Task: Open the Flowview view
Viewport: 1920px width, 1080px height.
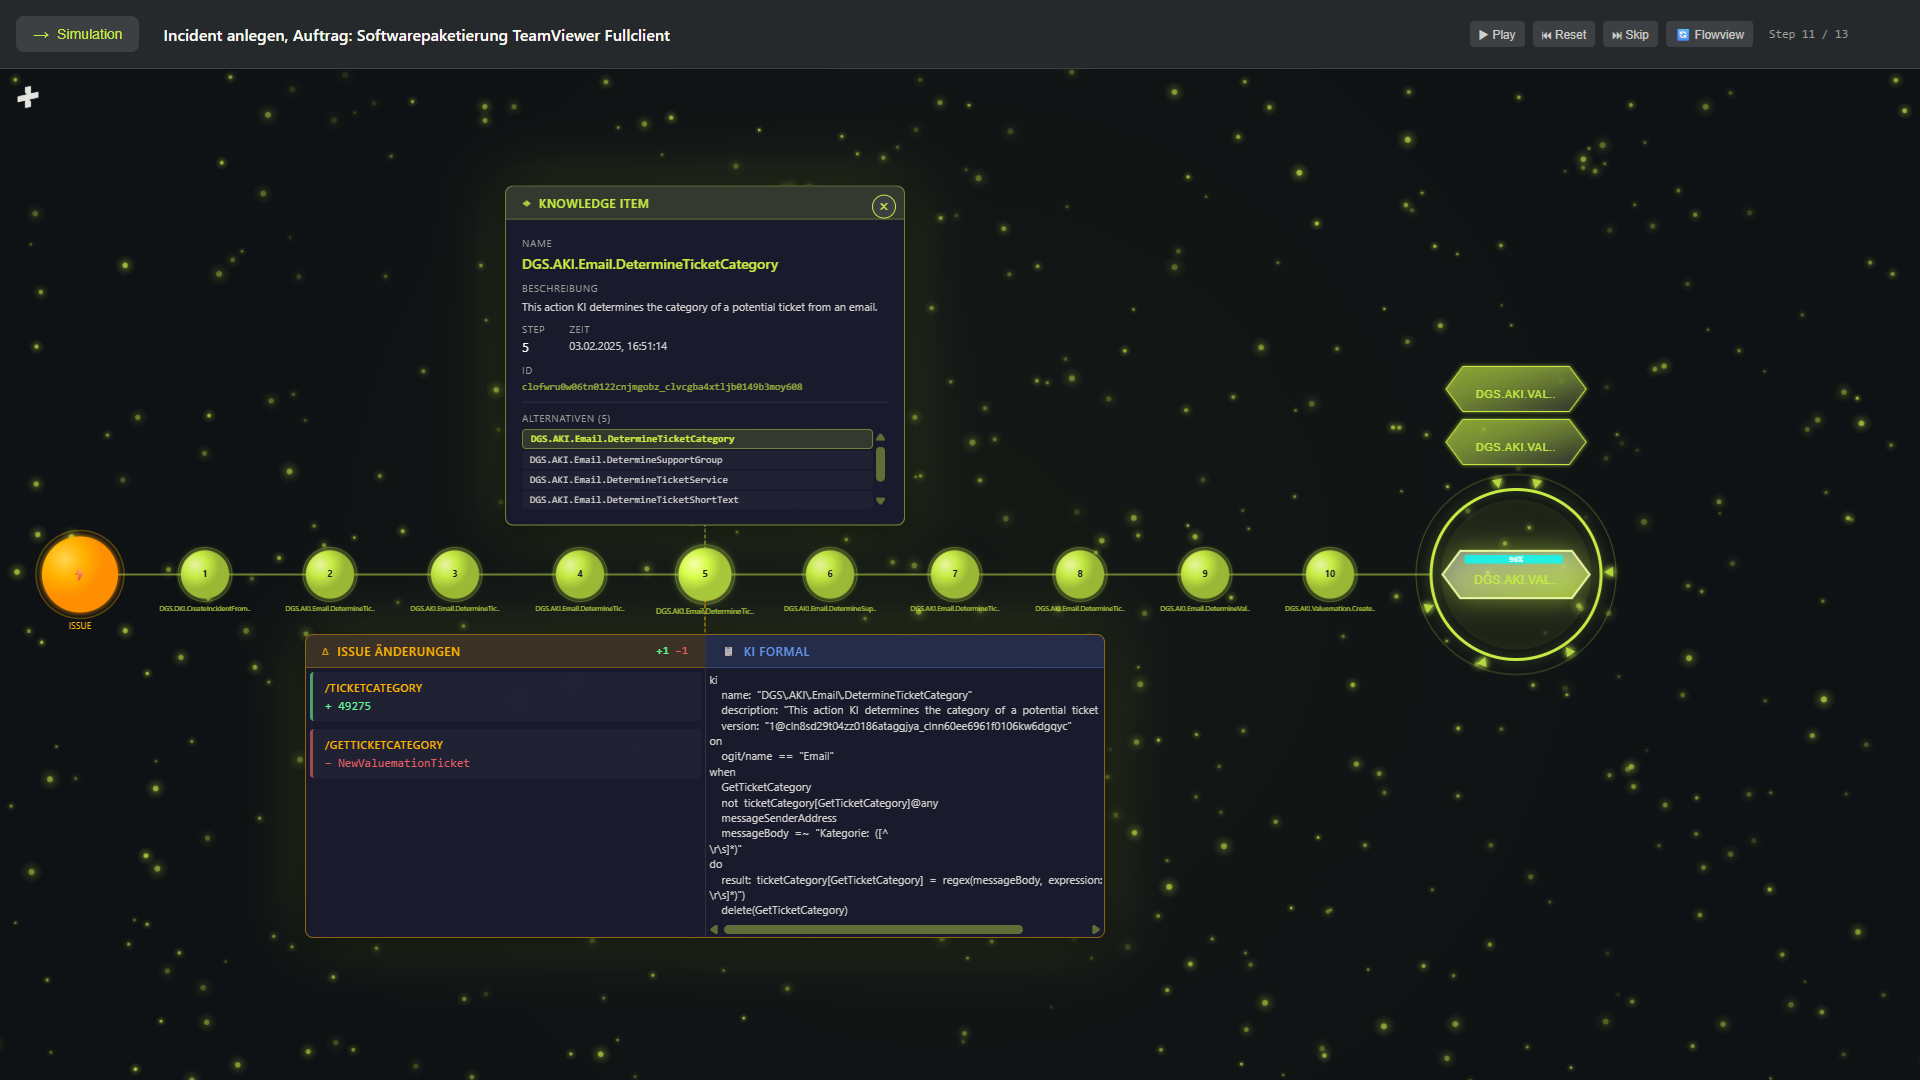Action: coord(1710,35)
